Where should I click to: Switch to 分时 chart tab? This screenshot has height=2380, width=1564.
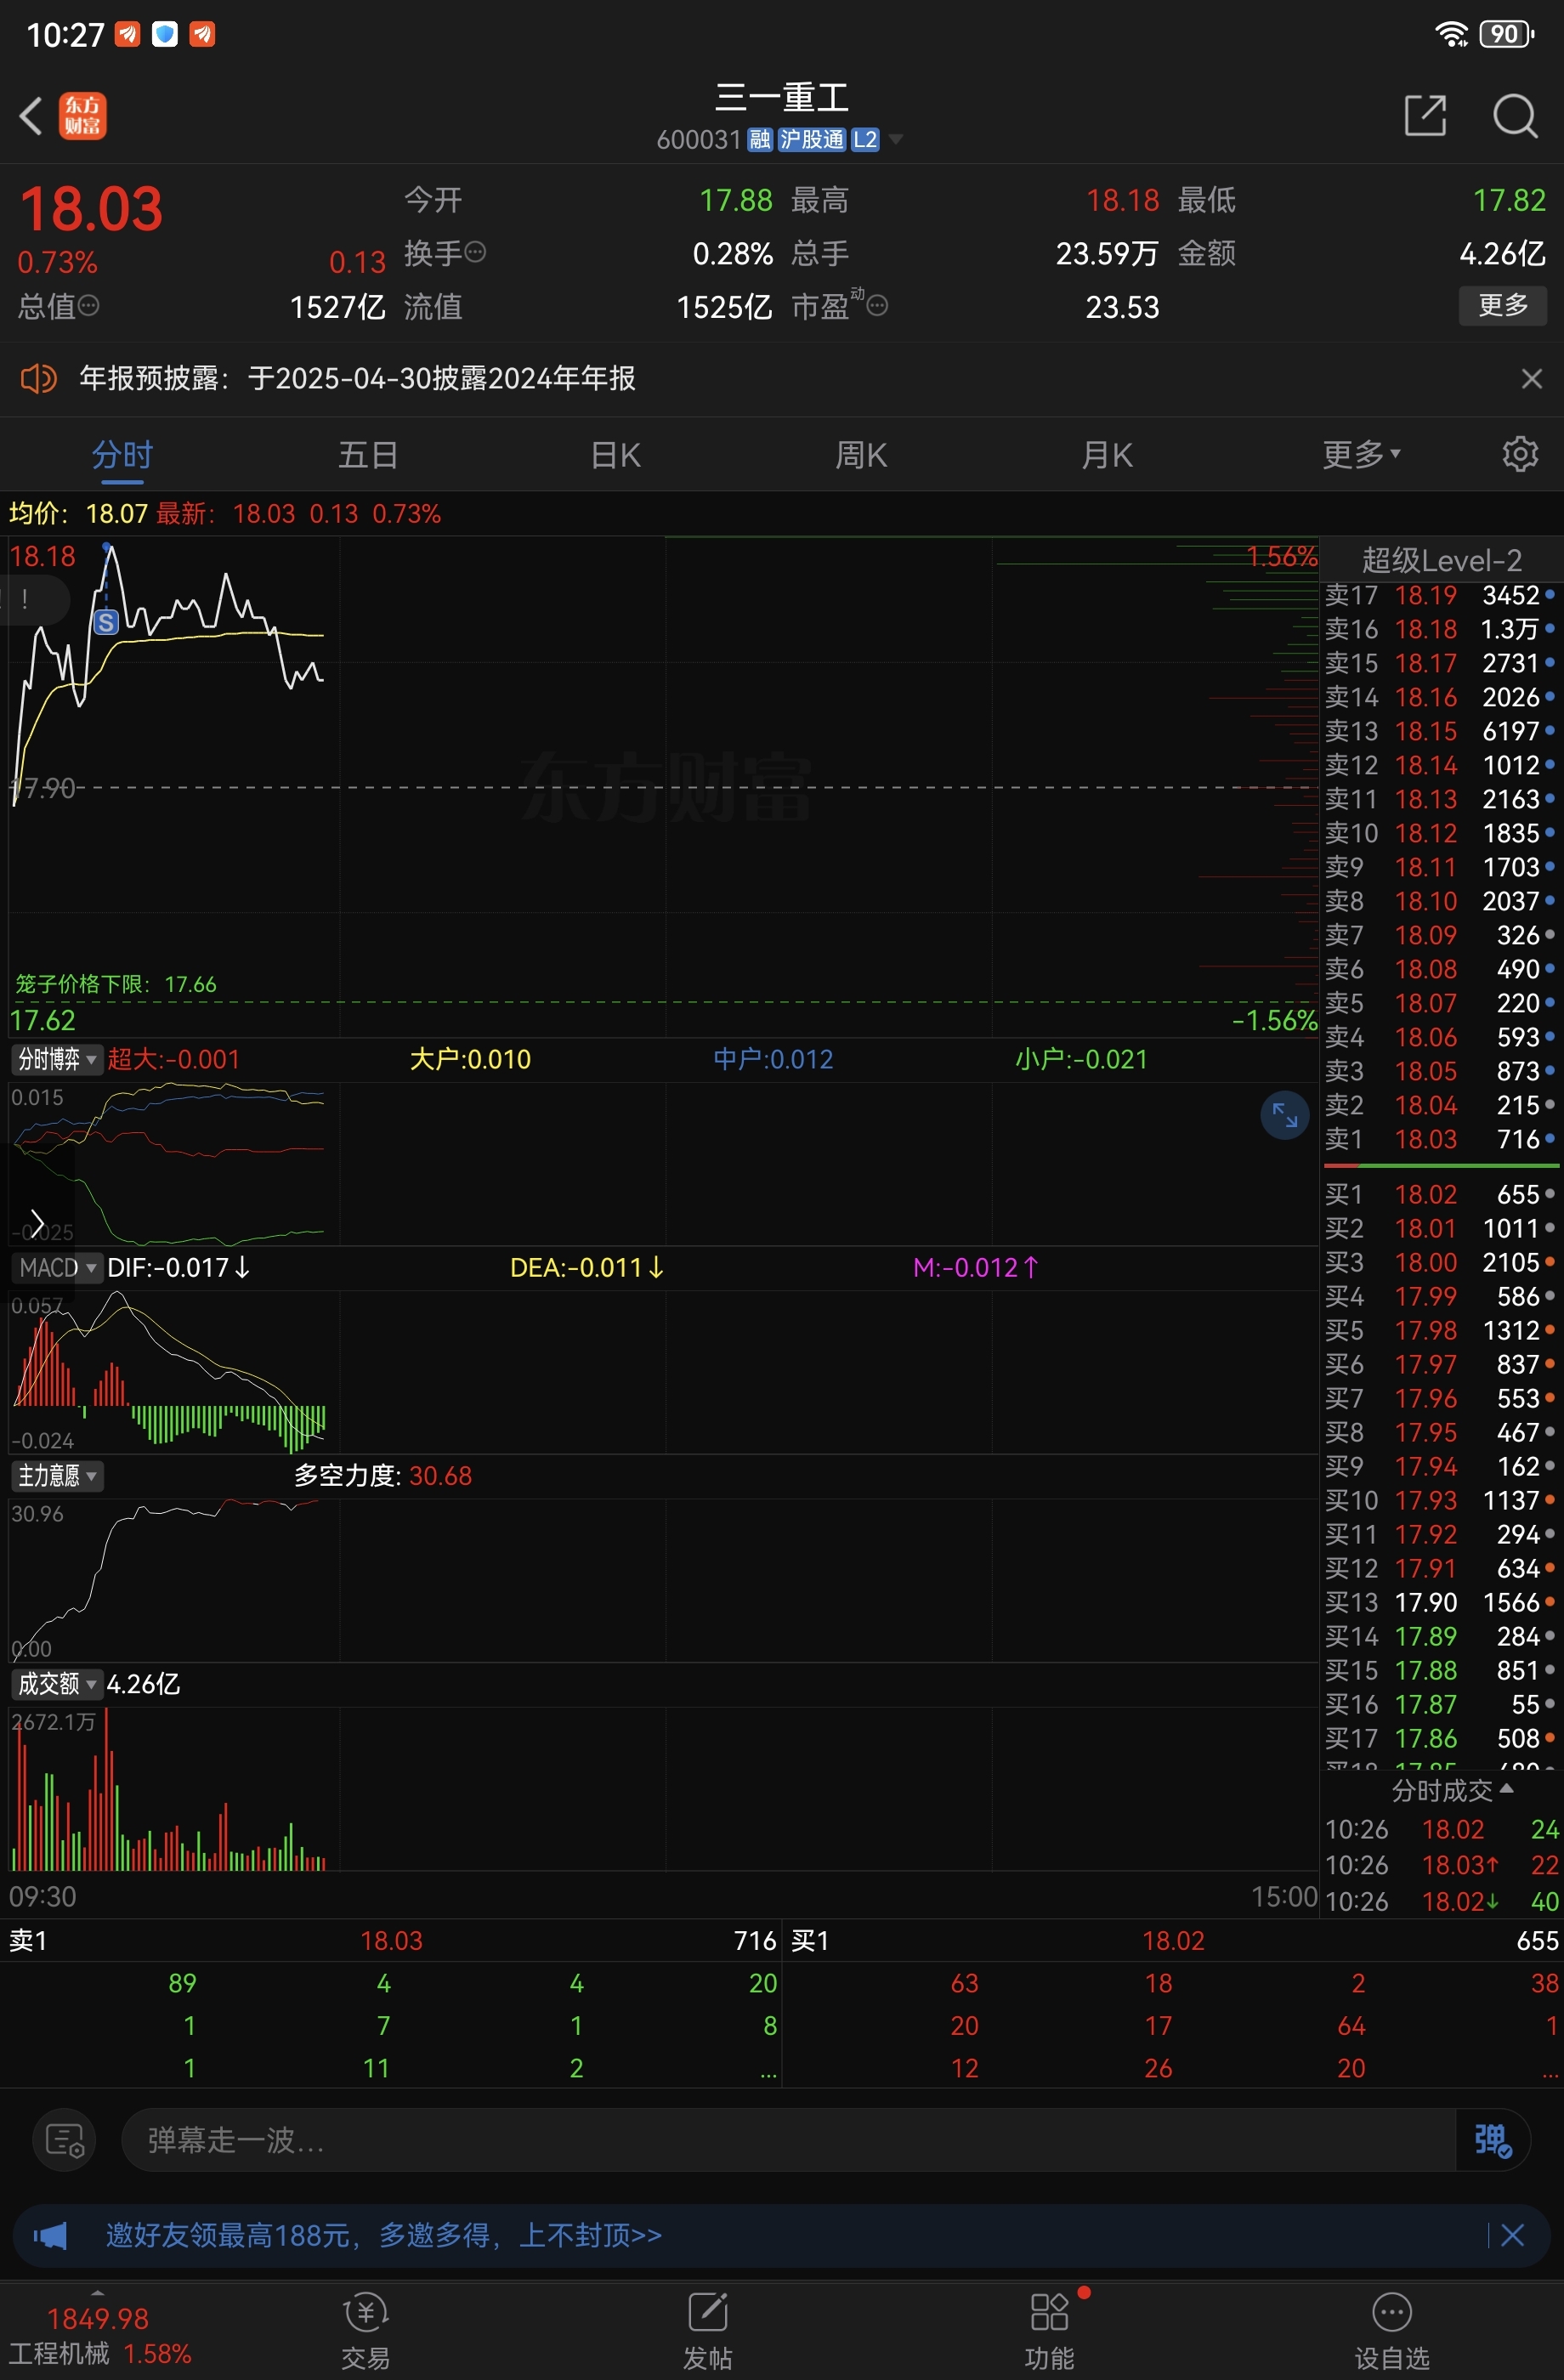(x=122, y=455)
